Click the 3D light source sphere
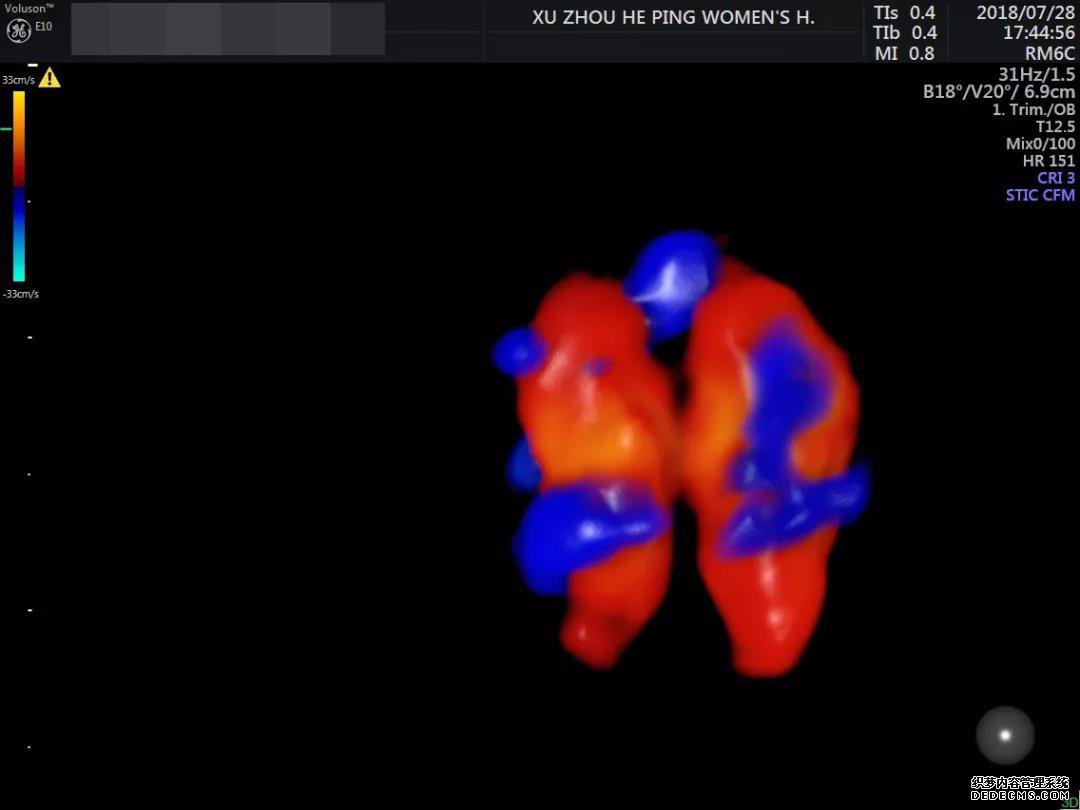The width and height of the screenshot is (1080, 810). pyautogui.click(x=1005, y=736)
